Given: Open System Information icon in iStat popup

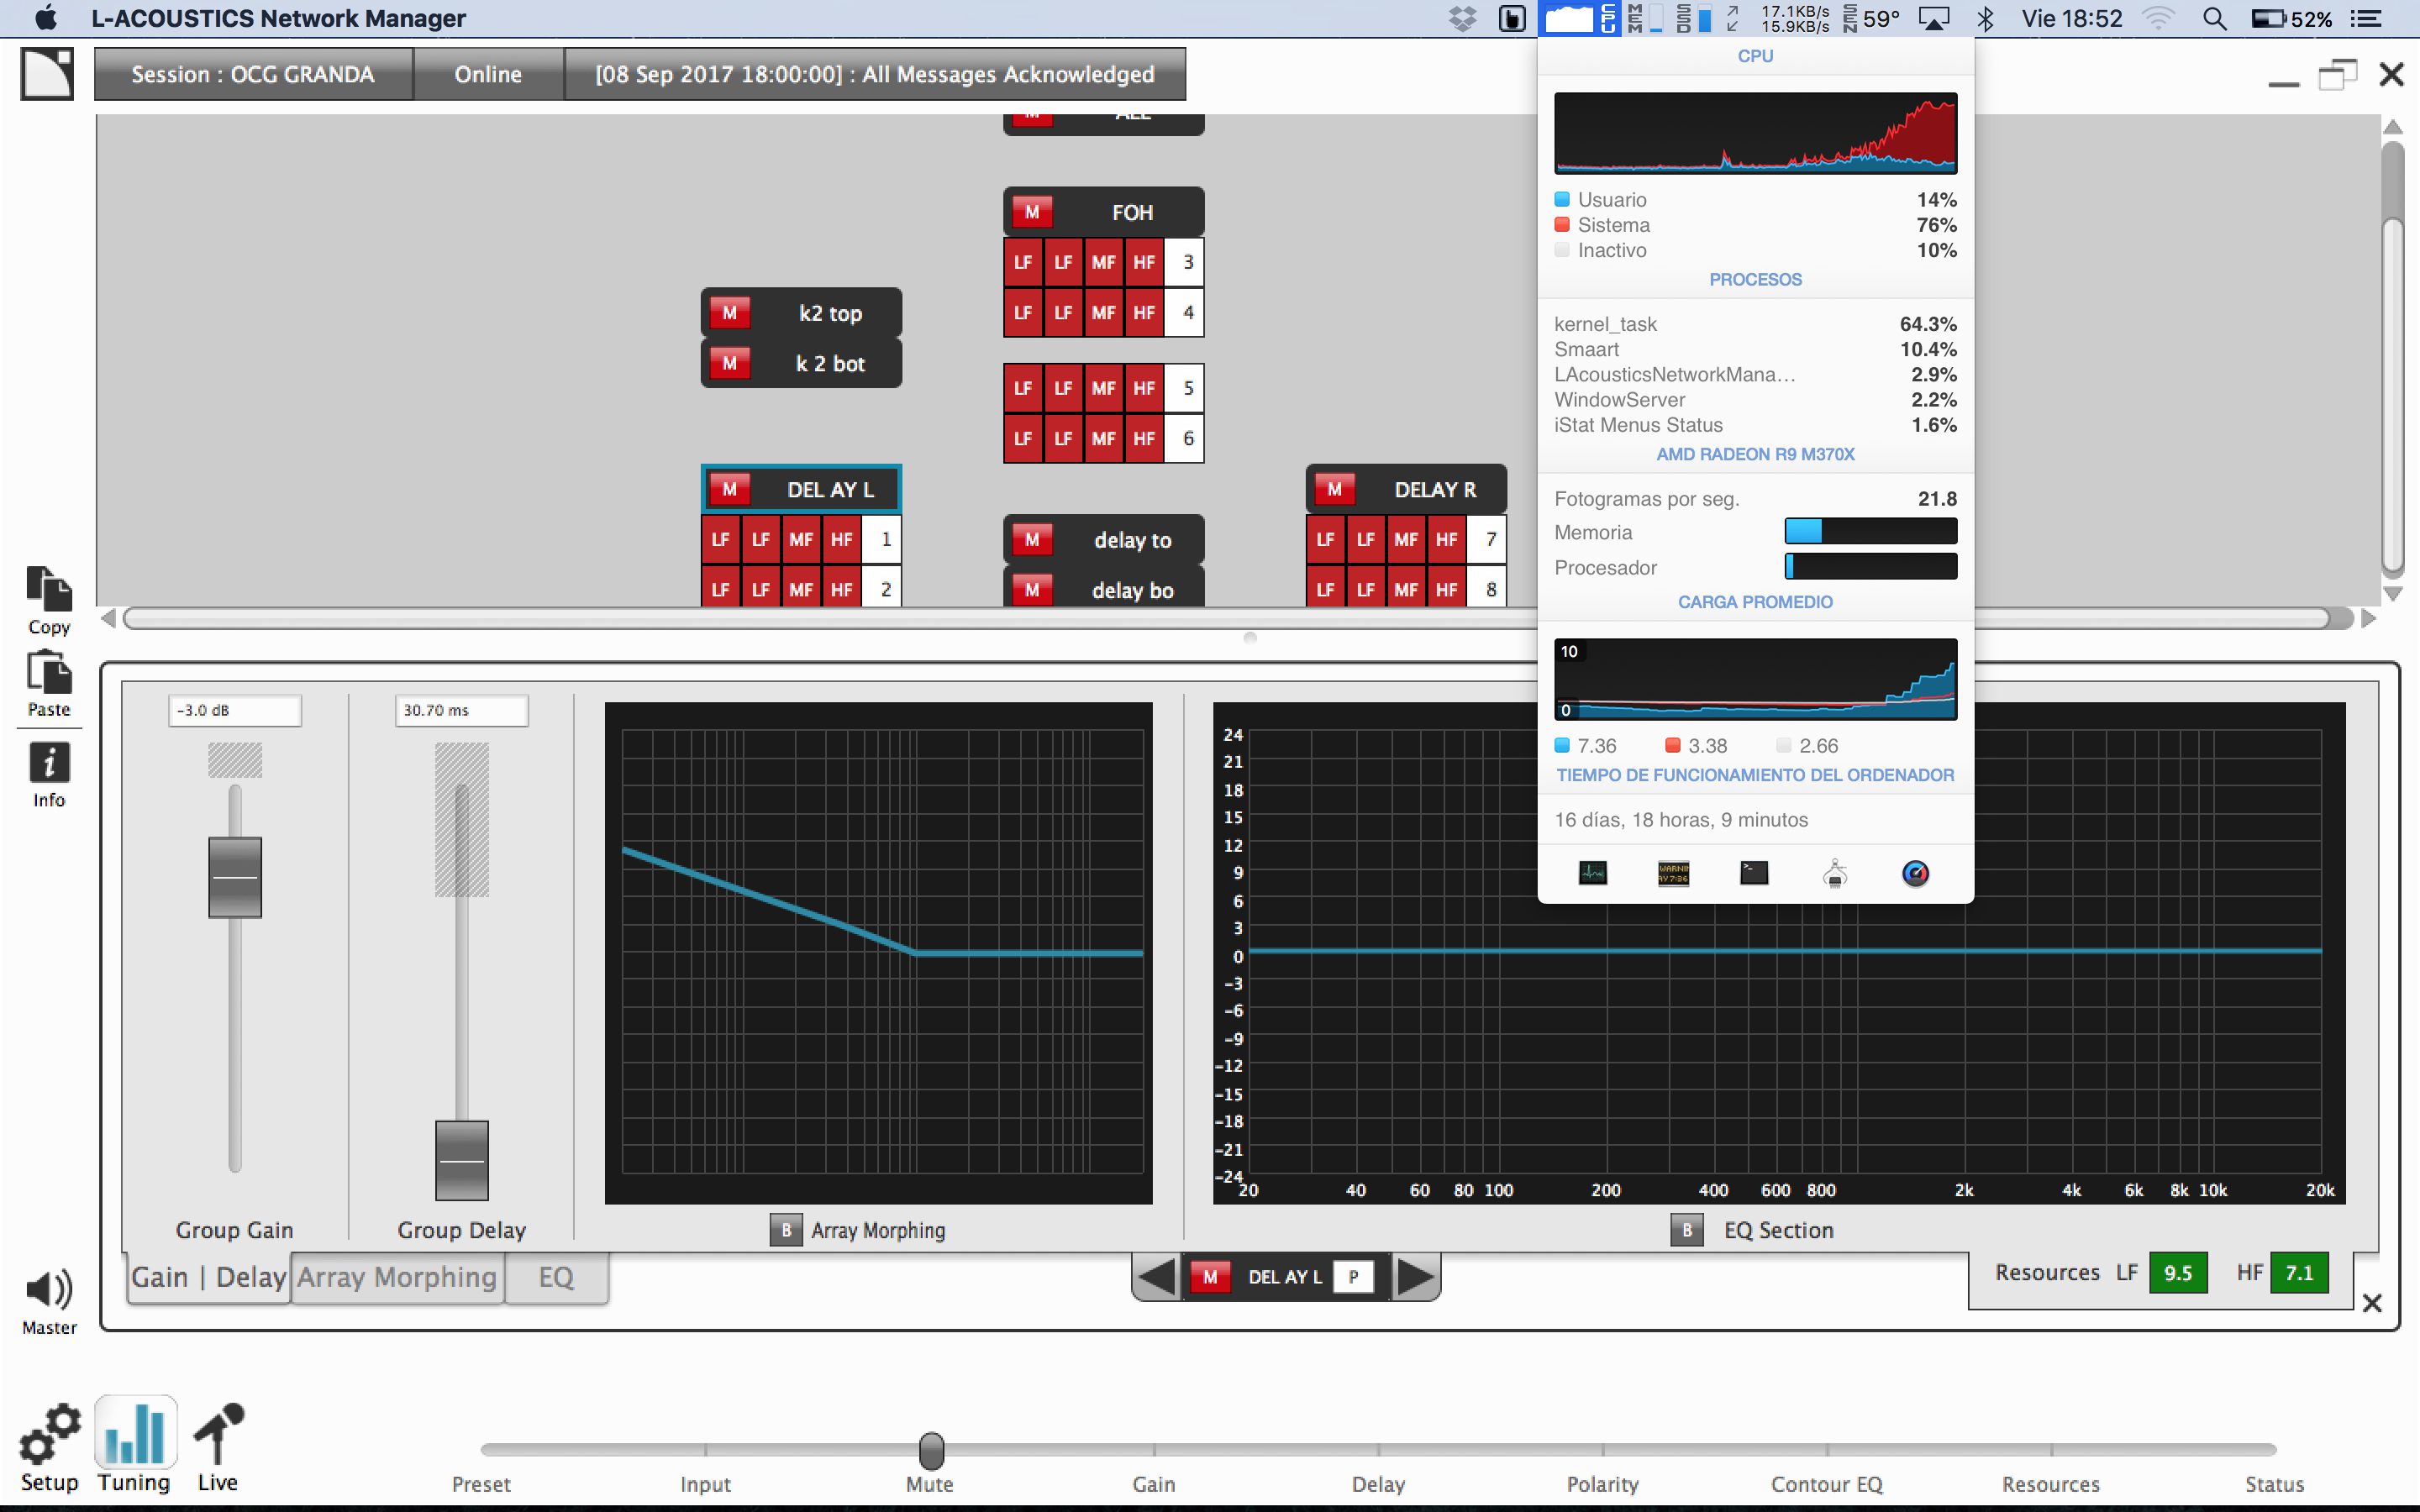Looking at the screenshot, I should click(x=1835, y=873).
